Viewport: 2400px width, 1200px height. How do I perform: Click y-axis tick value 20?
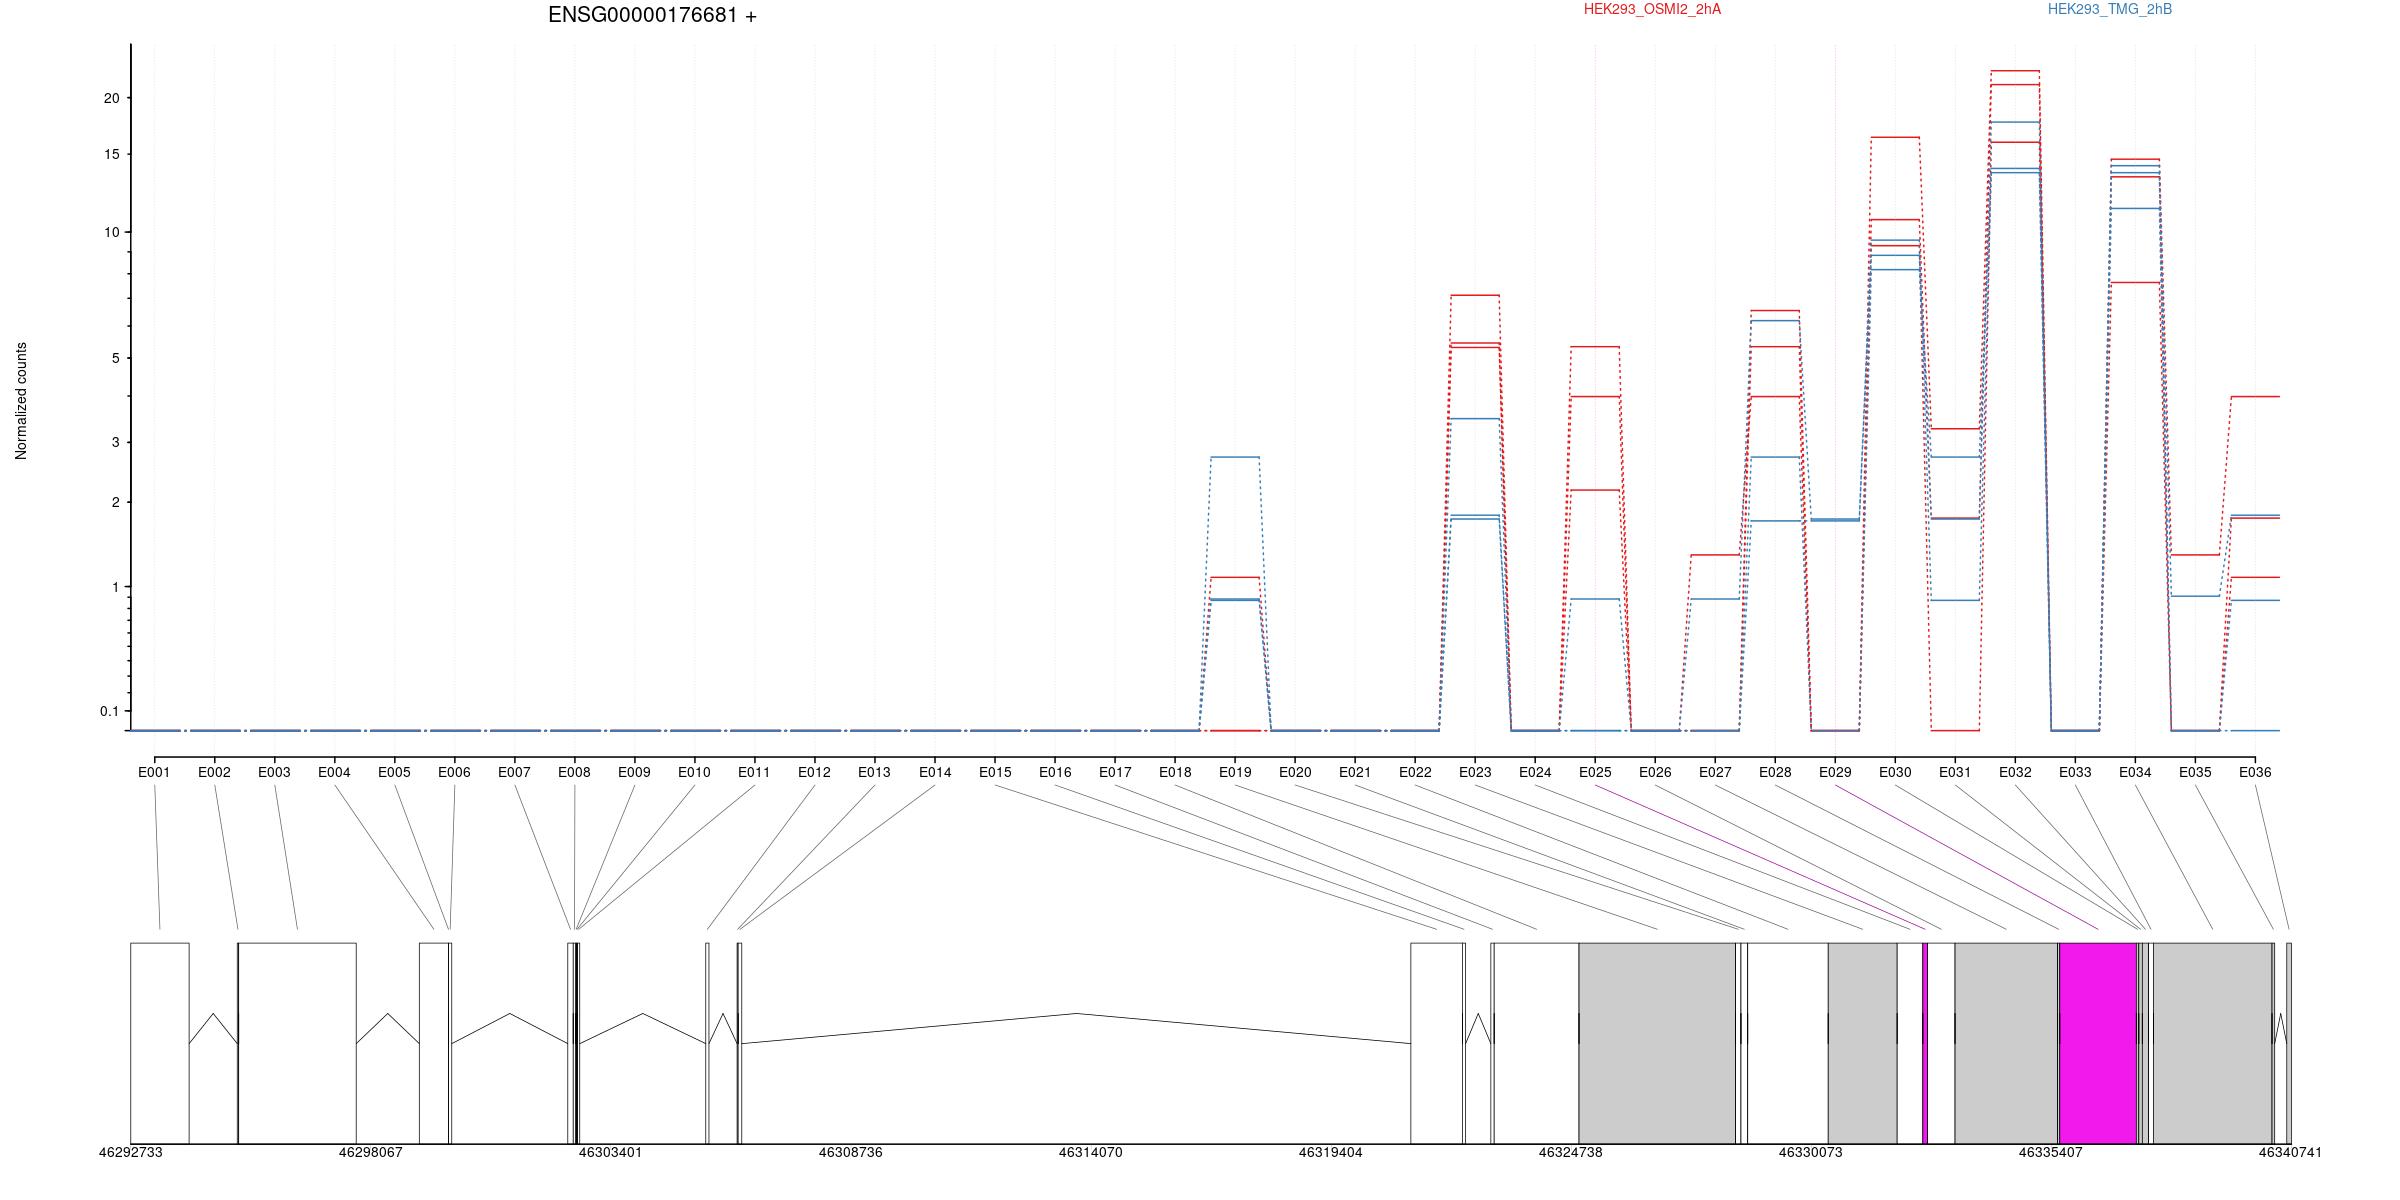[111, 98]
